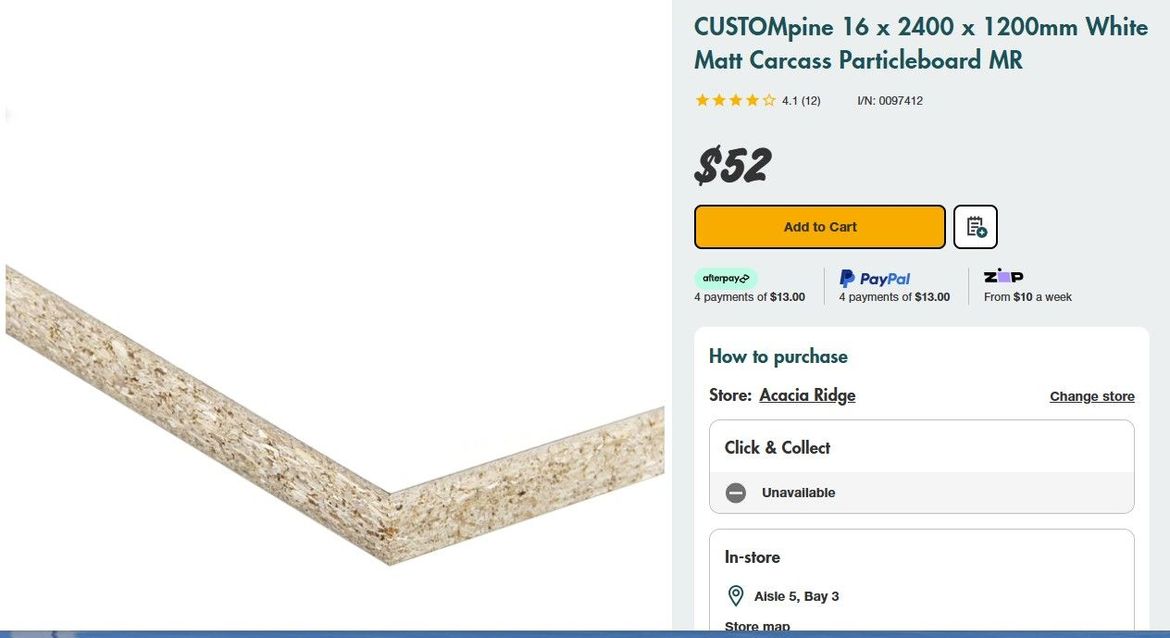Click the $52 price display
Viewport: 1170px width, 638px height.
point(731,165)
